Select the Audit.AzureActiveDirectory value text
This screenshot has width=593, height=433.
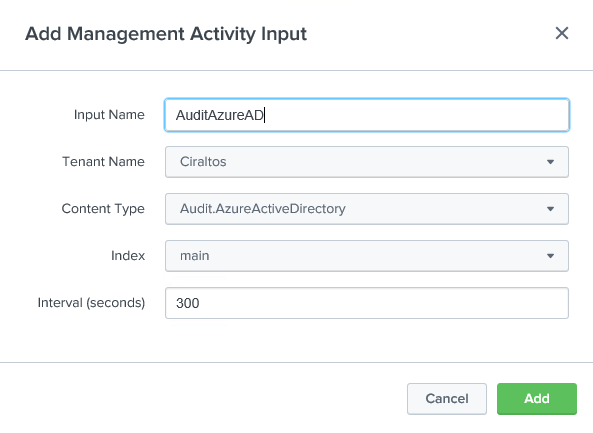pyautogui.click(x=262, y=209)
